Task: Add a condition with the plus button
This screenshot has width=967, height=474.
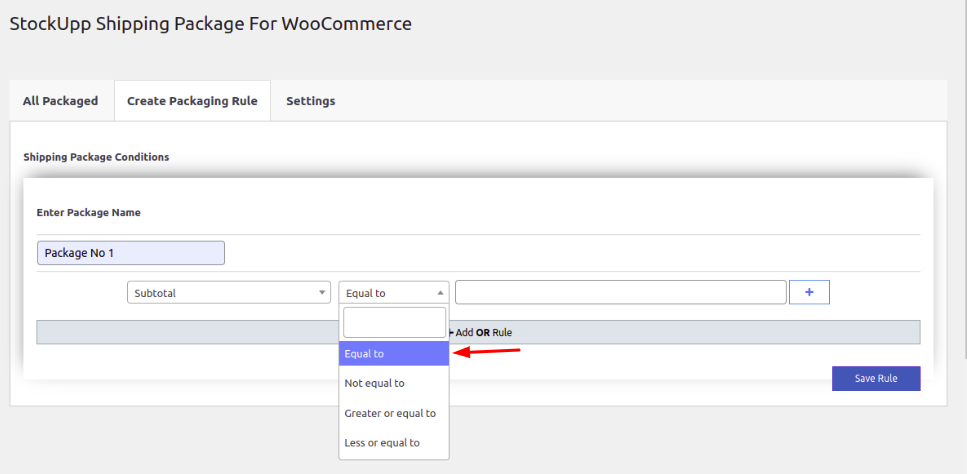Action: pyautogui.click(x=809, y=292)
